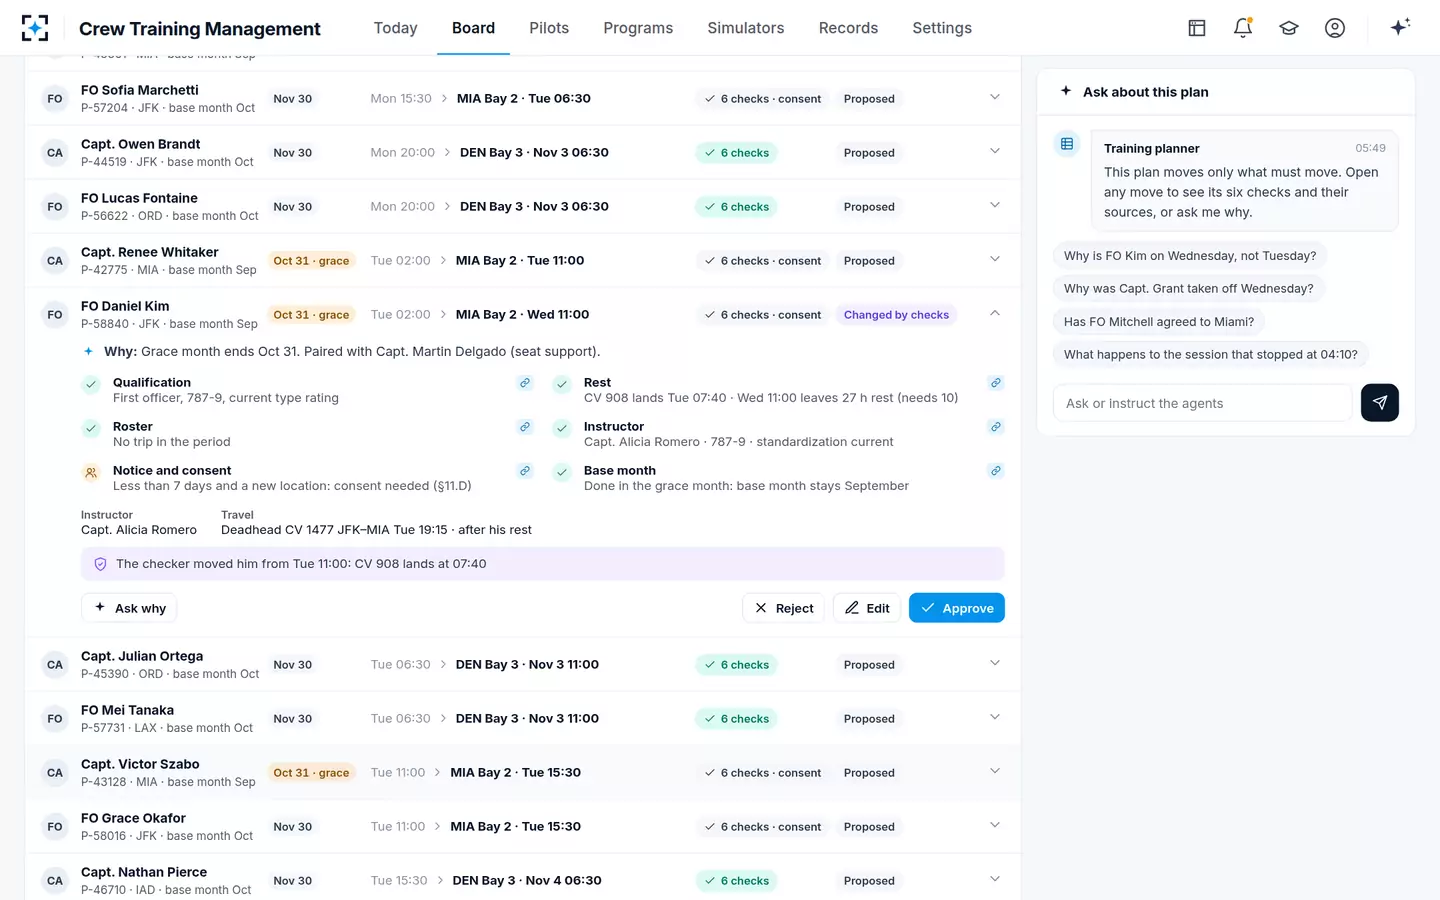Collapse FO Daniel Kim's expanded row
Viewport: 1440px width, 900px height.
[x=995, y=313]
